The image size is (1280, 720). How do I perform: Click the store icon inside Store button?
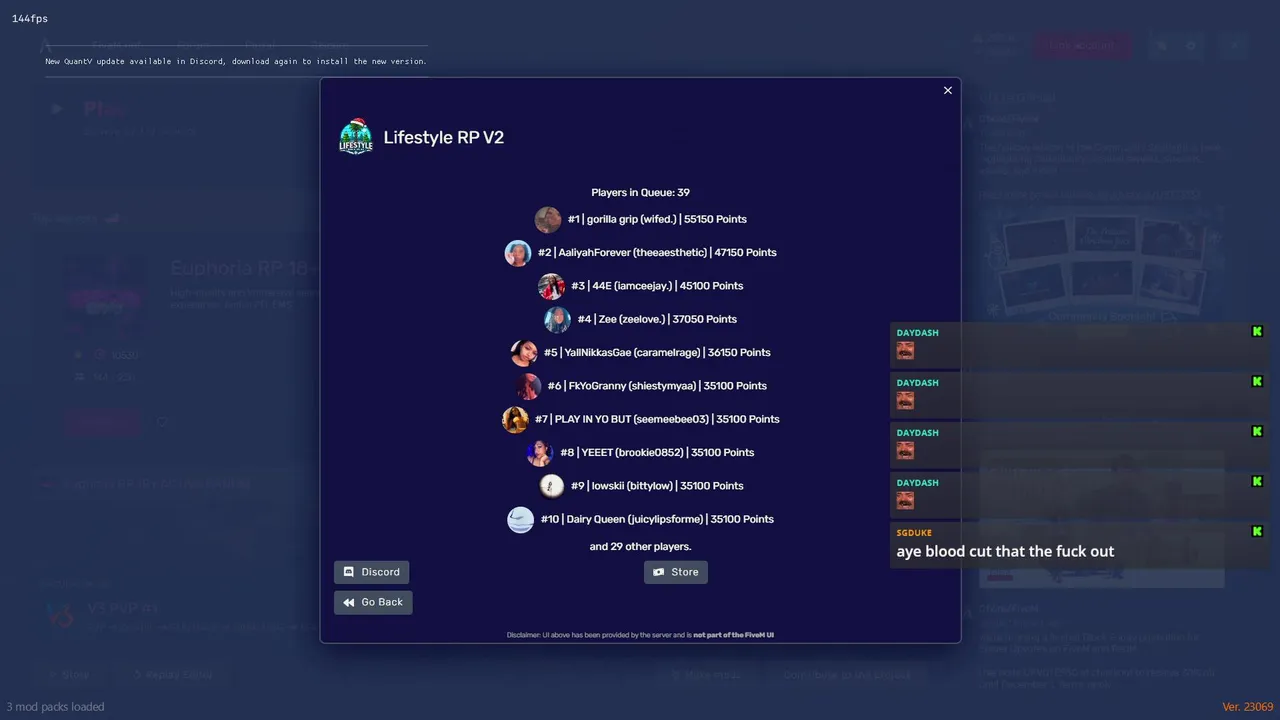pyautogui.click(x=658, y=572)
